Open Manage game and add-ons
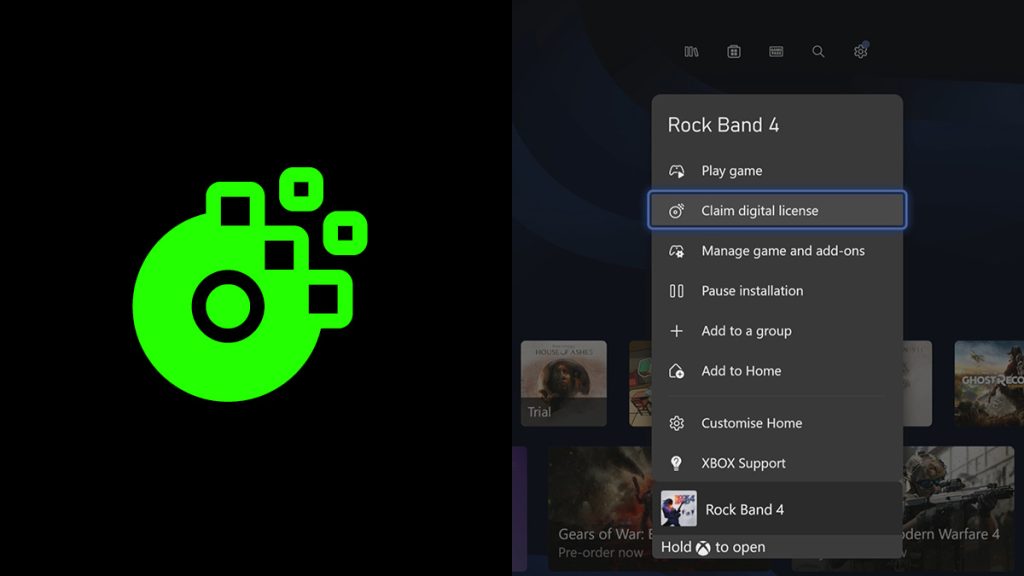This screenshot has height=576, width=1024. coord(777,251)
